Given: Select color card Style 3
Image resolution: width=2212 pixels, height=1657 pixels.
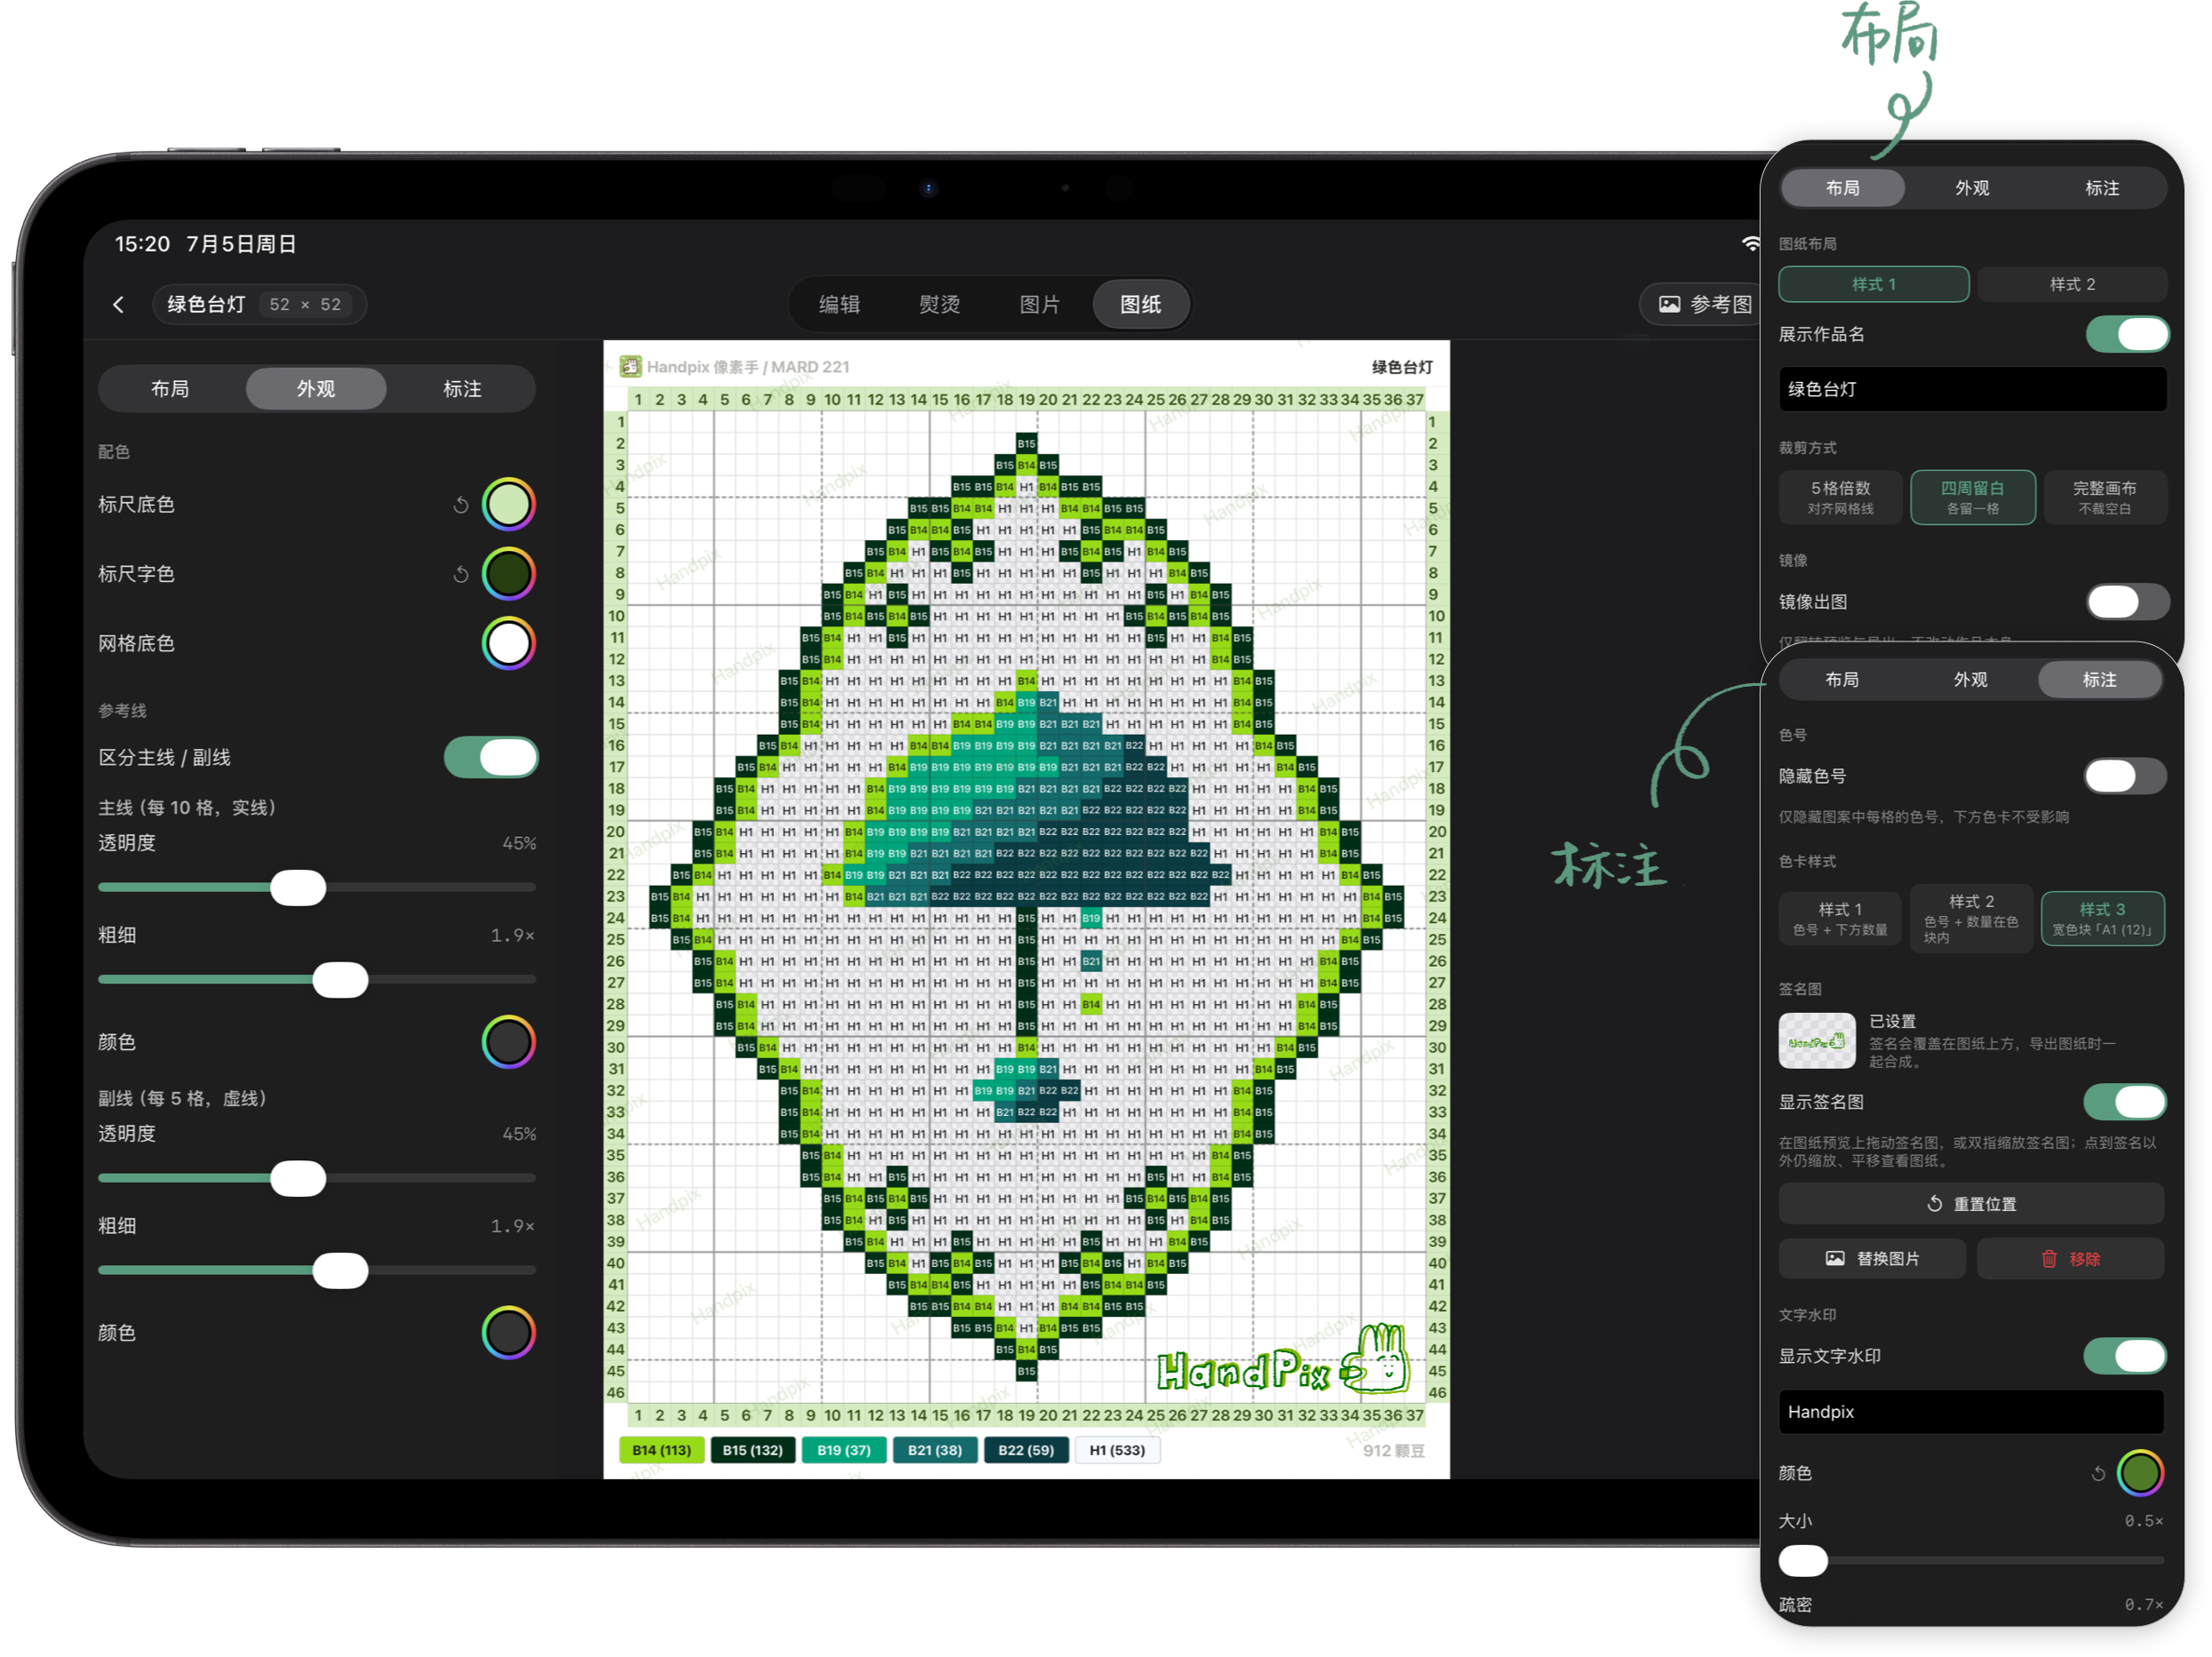Looking at the screenshot, I should pyautogui.click(x=2102, y=918).
